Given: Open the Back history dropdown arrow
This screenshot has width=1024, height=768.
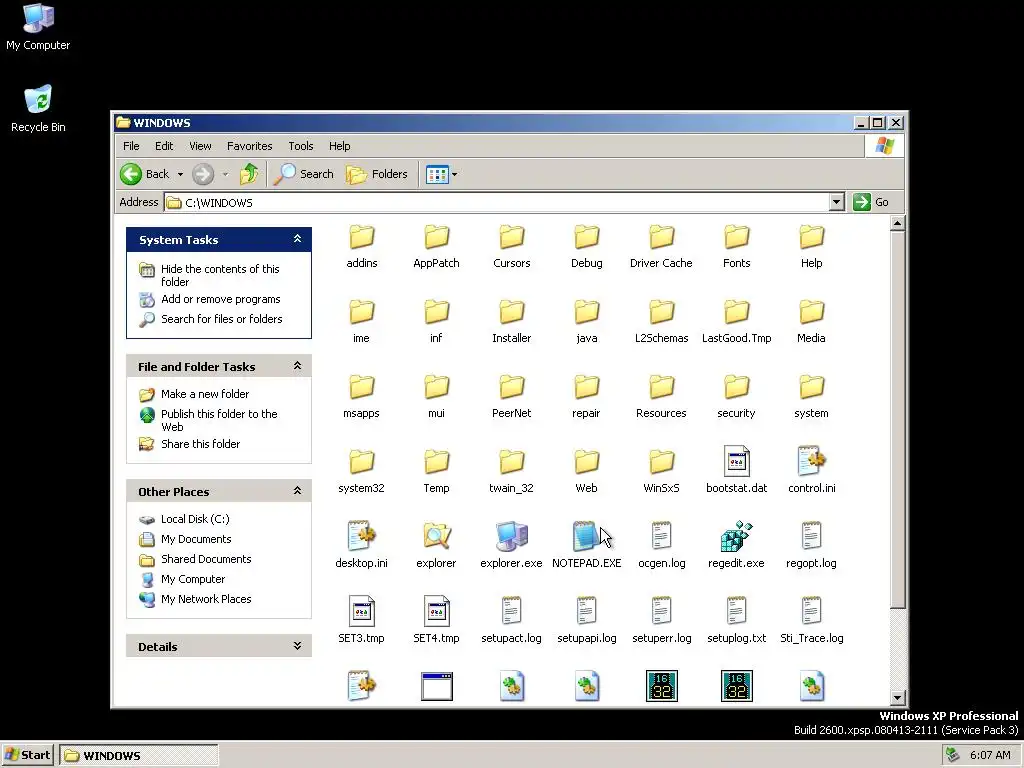Looking at the screenshot, I should (x=180, y=174).
